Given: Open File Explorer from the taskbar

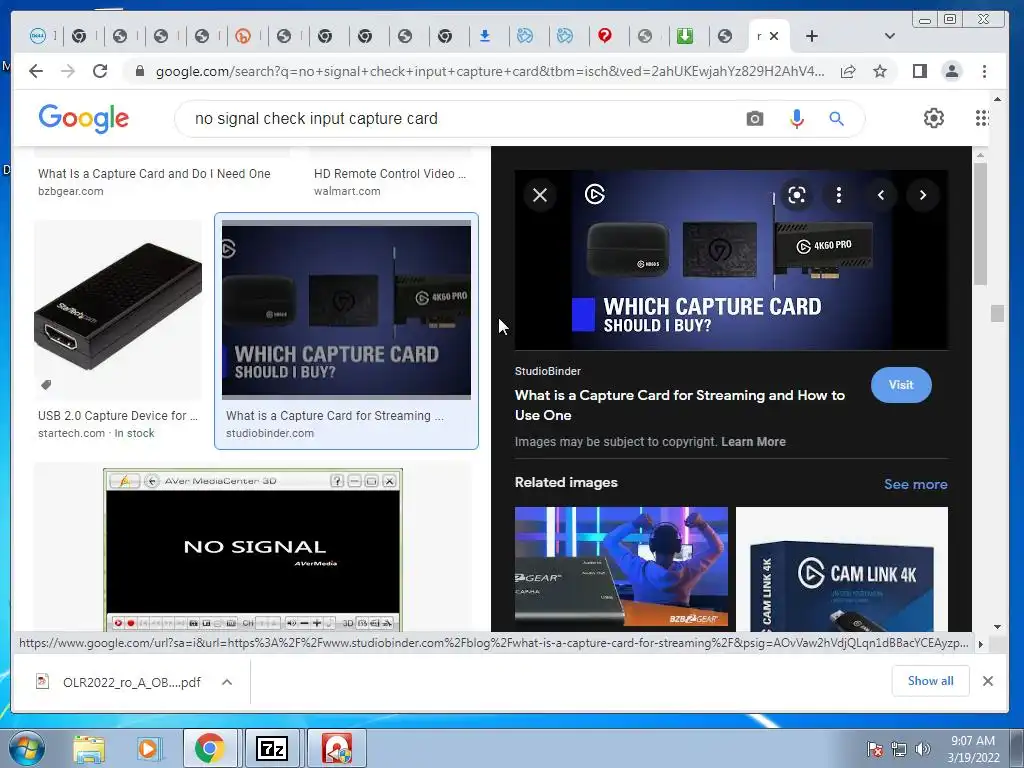Looking at the screenshot, I should (x=89, y=748).
